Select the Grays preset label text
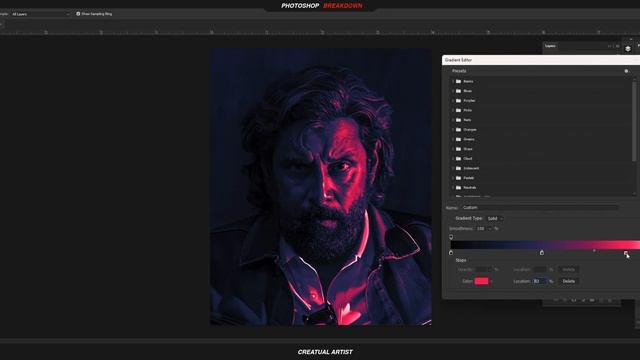 click(468, 149)
